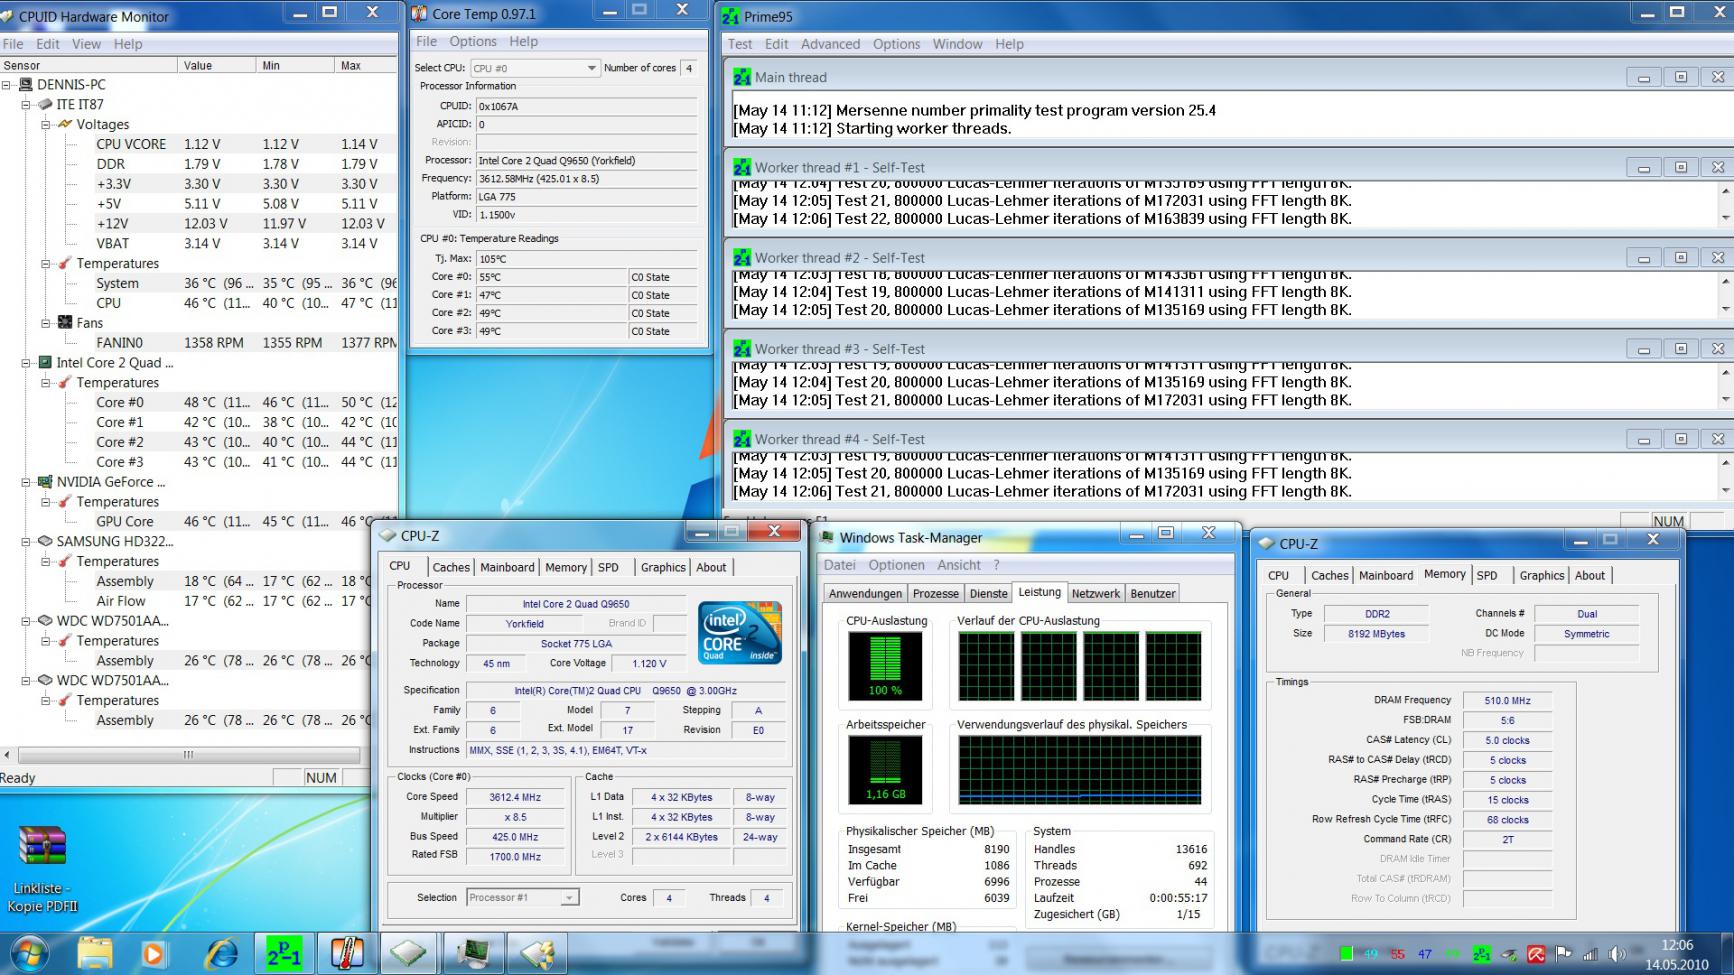
Task: Open the Avira antivirus tray icon
Action: pyautogui.click(x=1536, y=954)
